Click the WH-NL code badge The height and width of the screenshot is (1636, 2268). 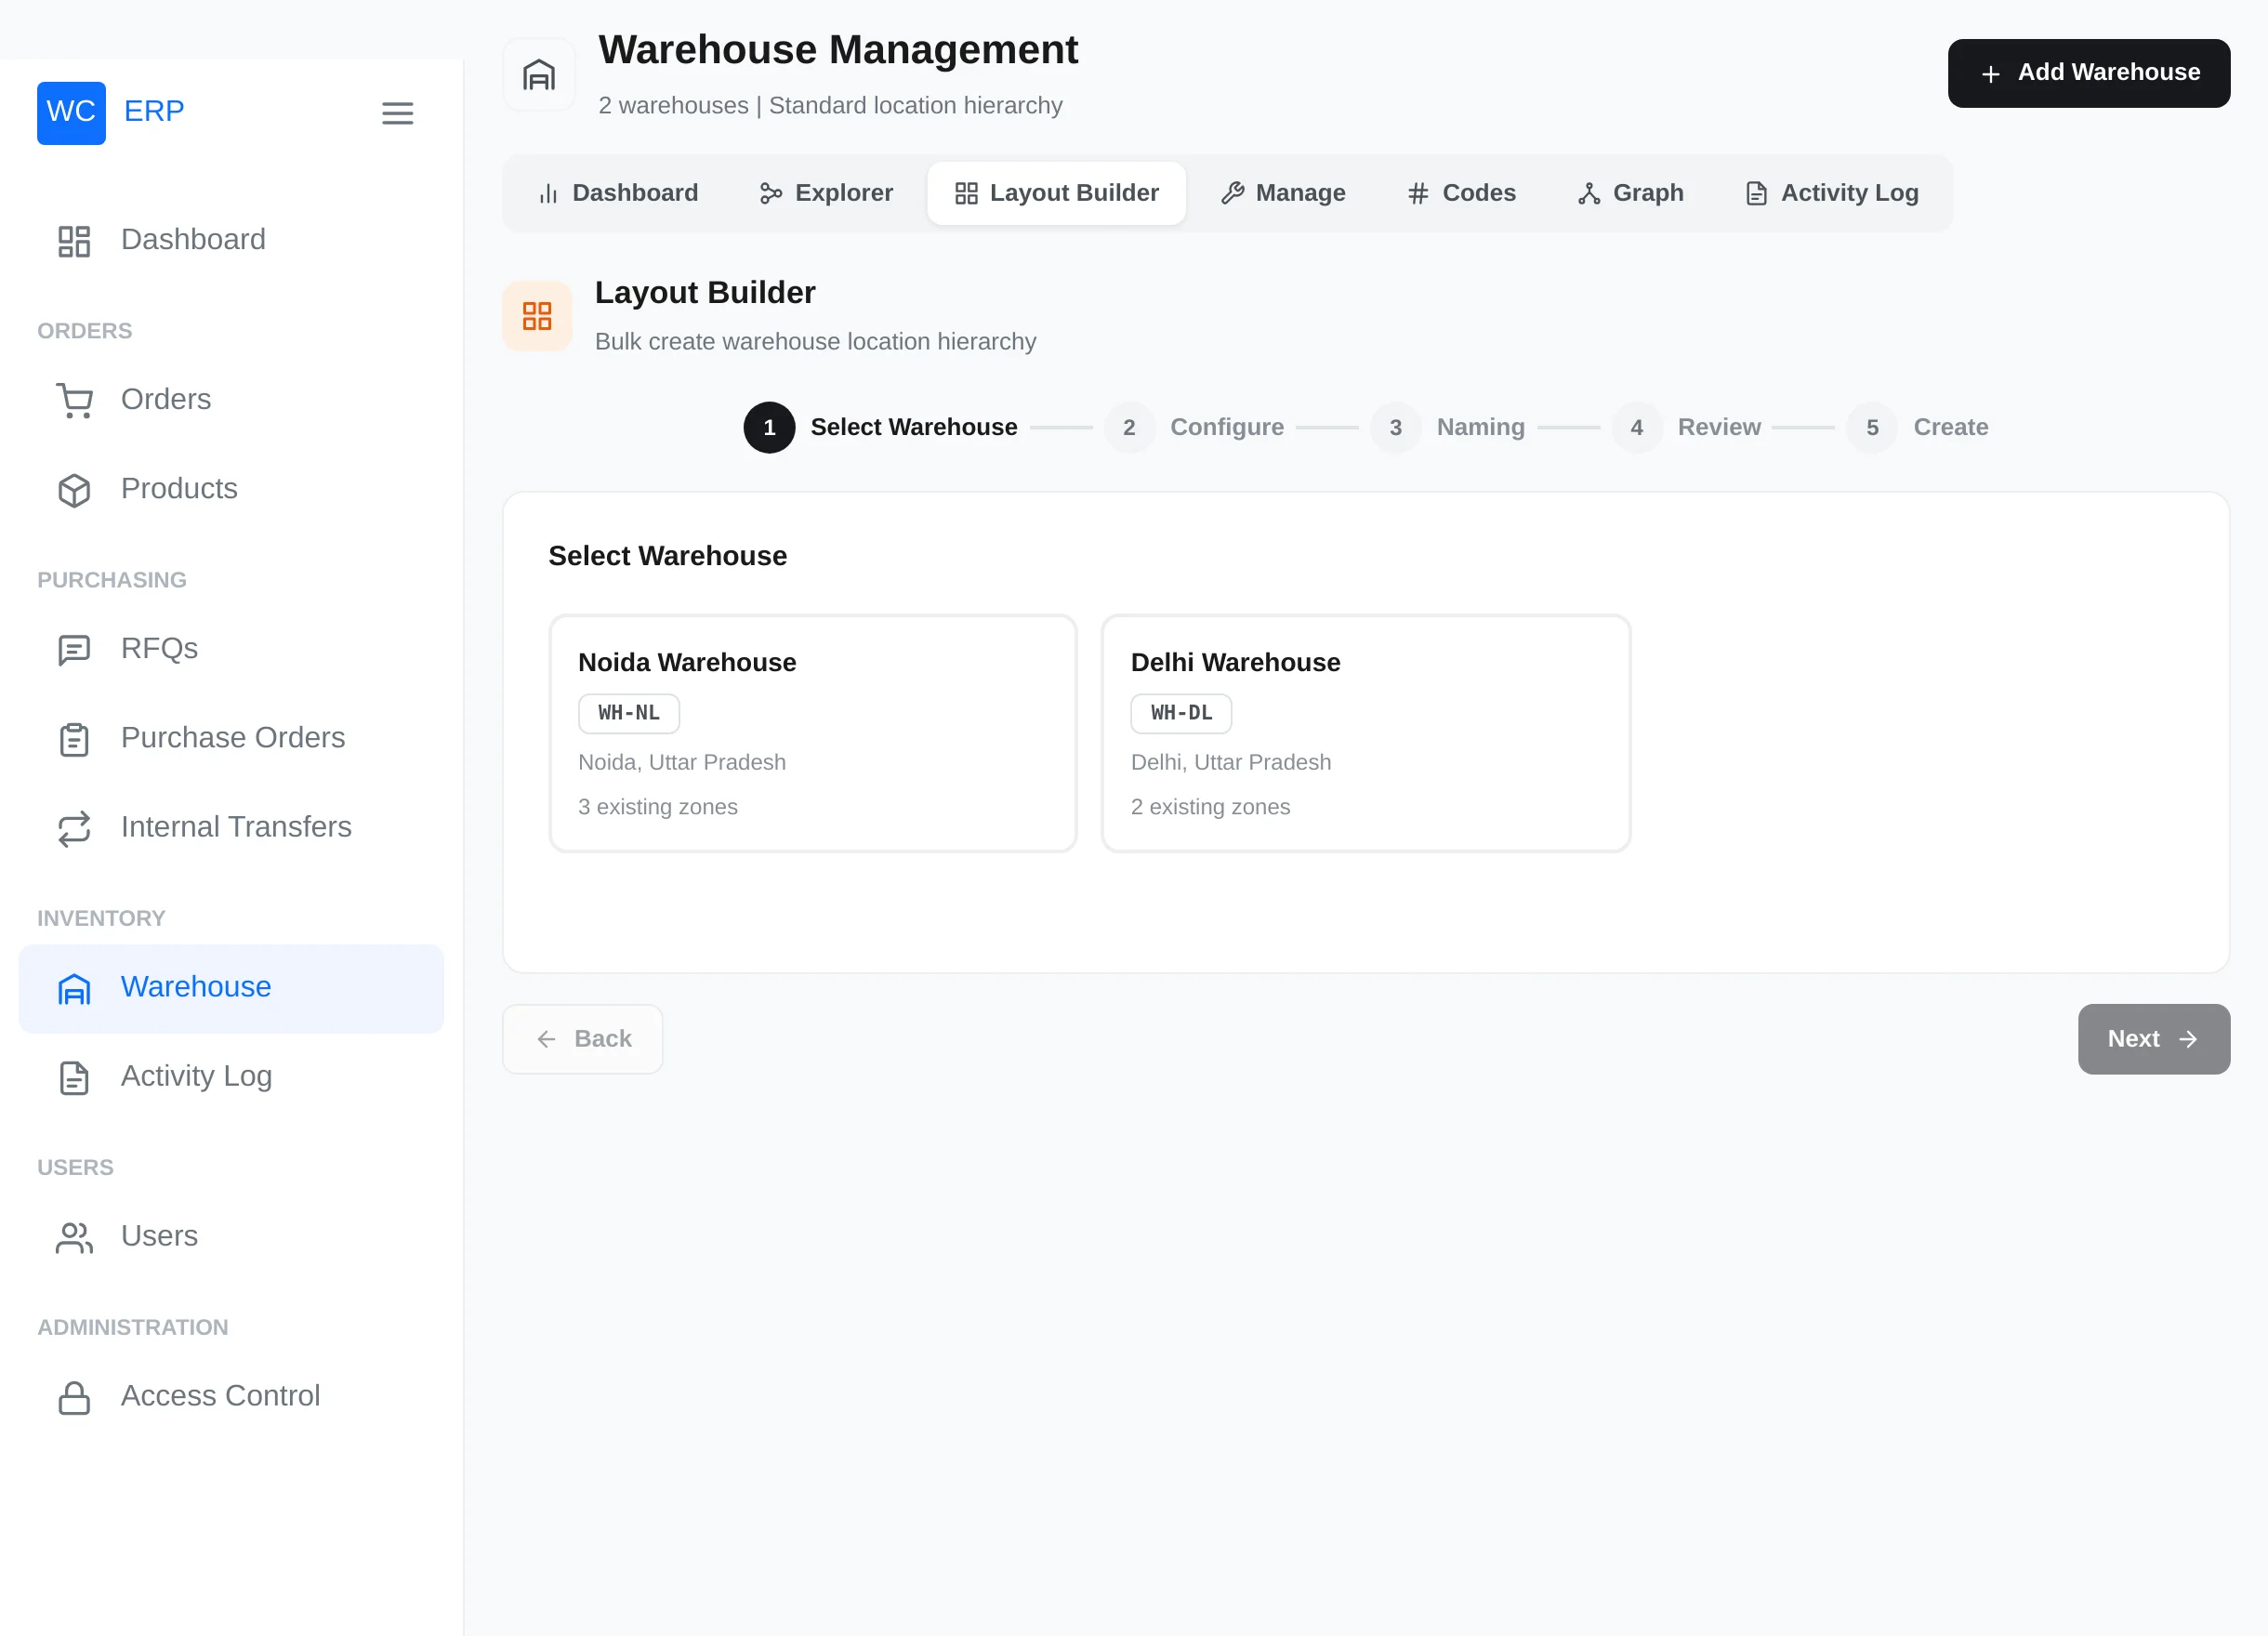pyautogui.click(x=629, y=713)
